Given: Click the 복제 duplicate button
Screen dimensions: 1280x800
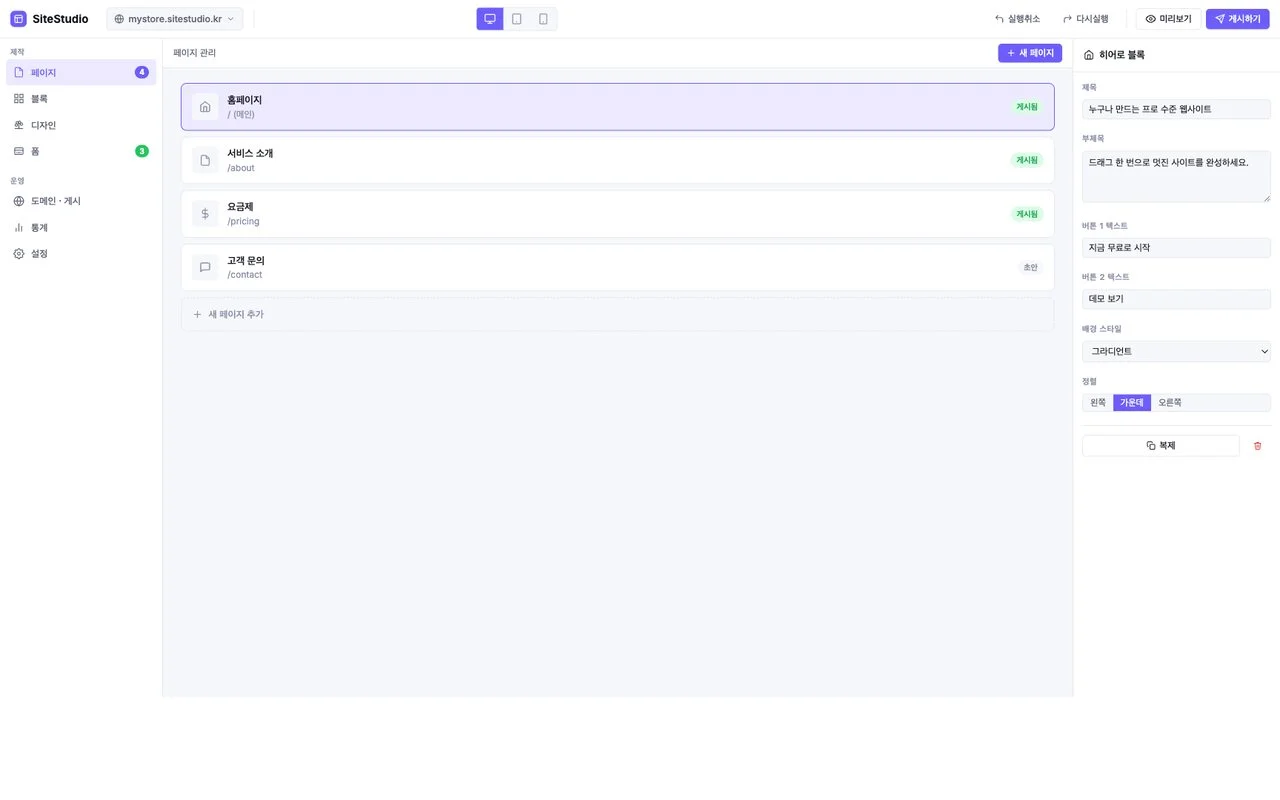Looking at the screenshot, I should (1160, 446).
